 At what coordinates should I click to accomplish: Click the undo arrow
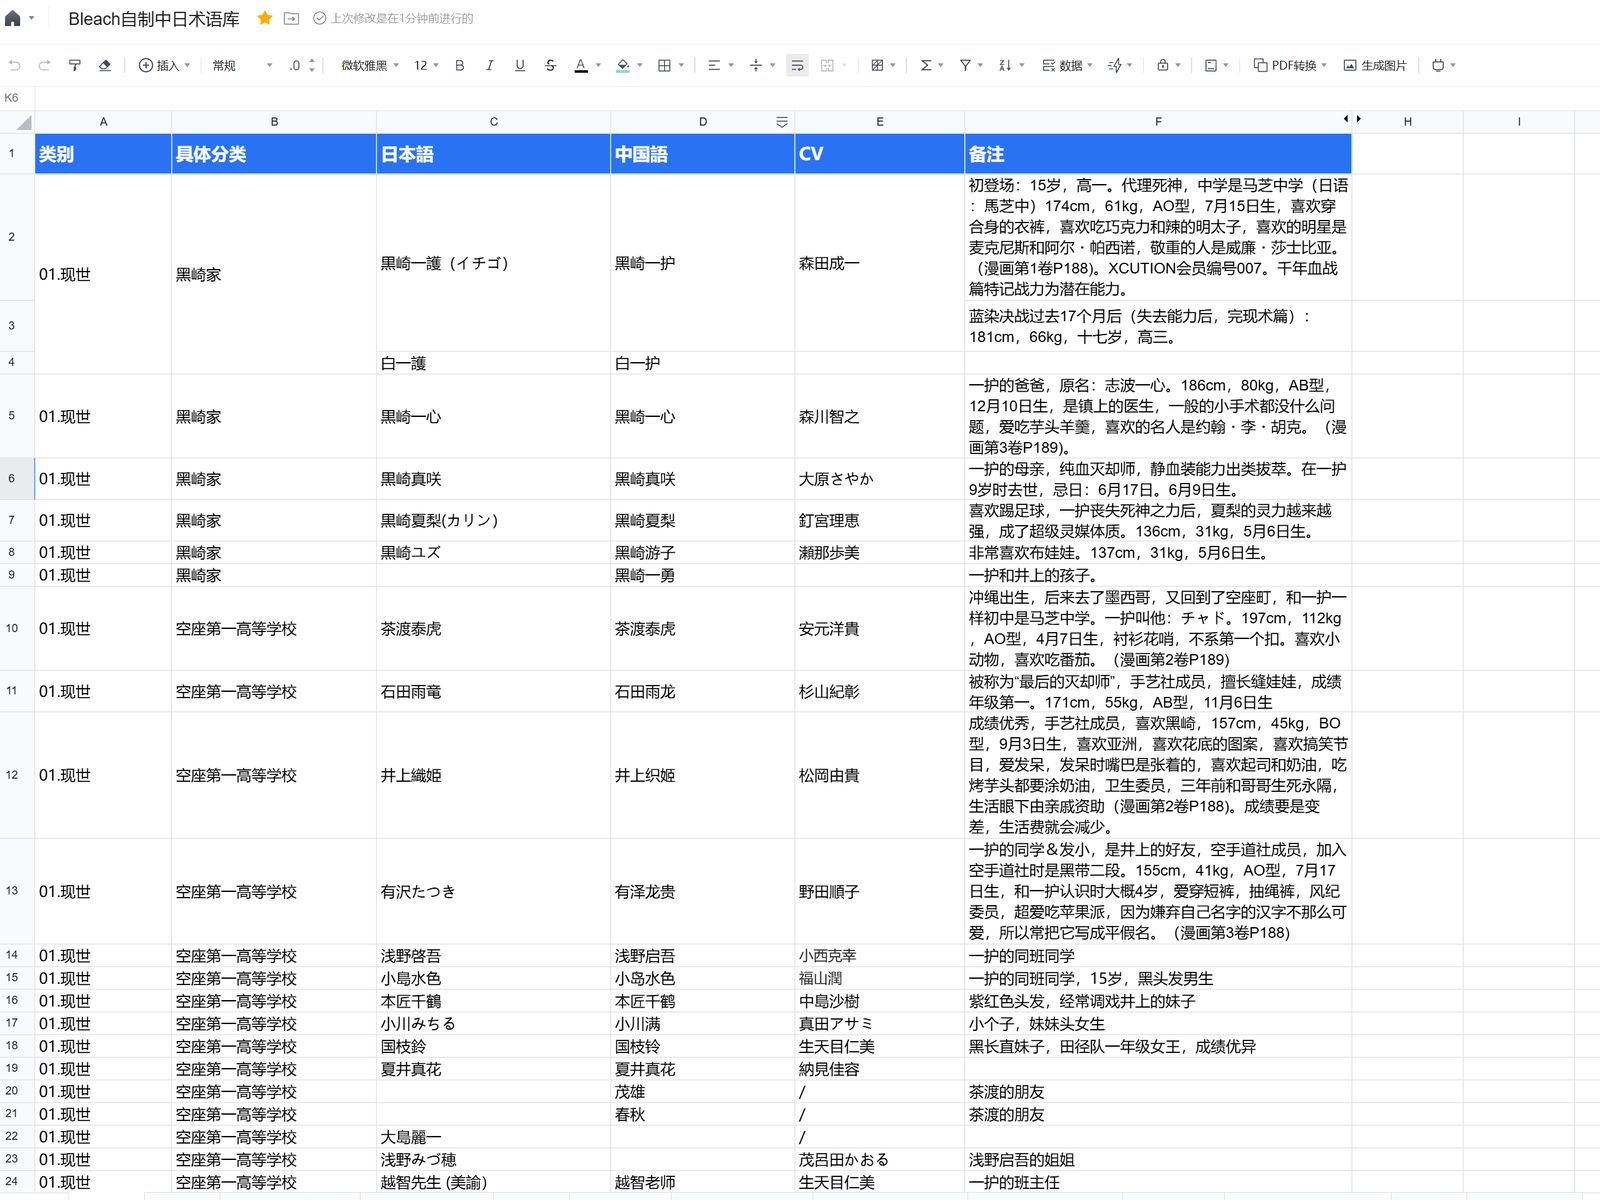(15, 65)
